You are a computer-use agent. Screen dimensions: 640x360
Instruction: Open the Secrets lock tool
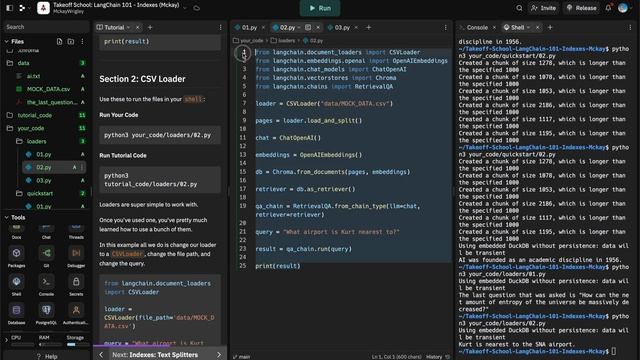tap(76, 285)
